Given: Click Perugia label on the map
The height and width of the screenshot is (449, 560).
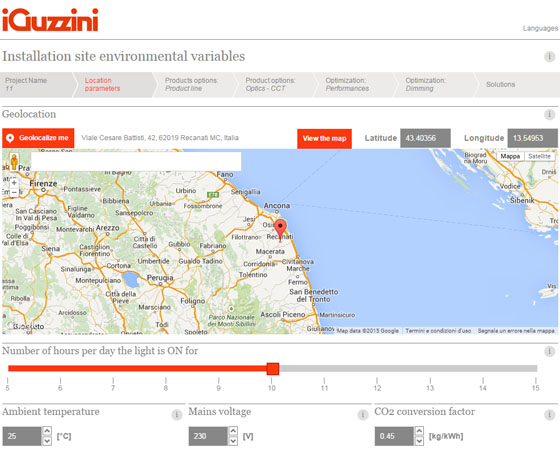Looking at the screenshot, I should [160, 278].
